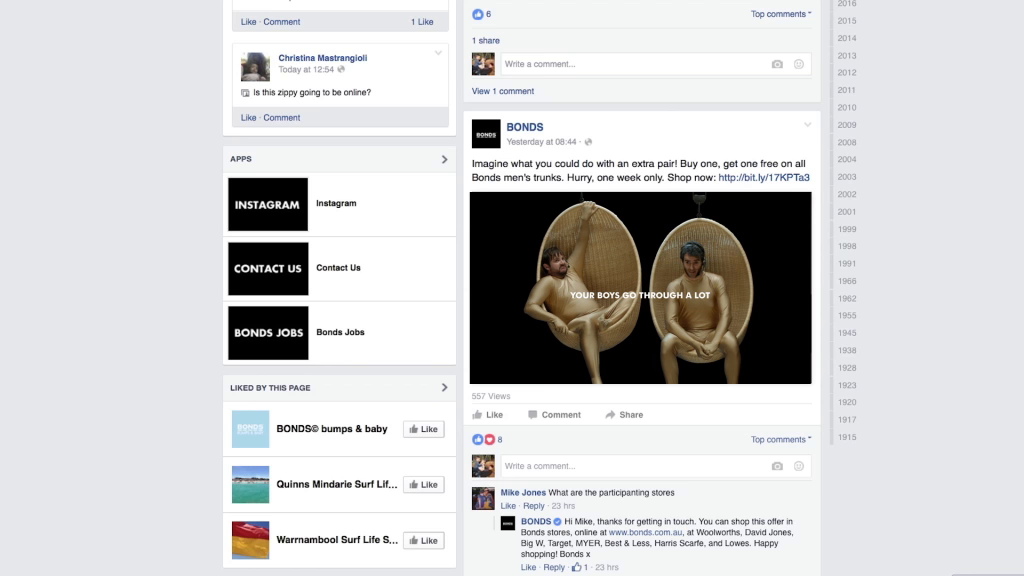
Task: Click 1 Like count on top visitor post
Action: pos(422,22)
